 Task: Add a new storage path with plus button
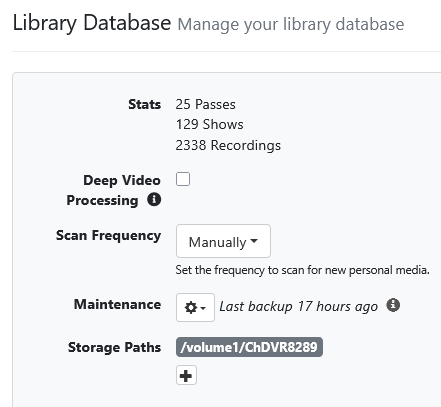pos(186,375)
